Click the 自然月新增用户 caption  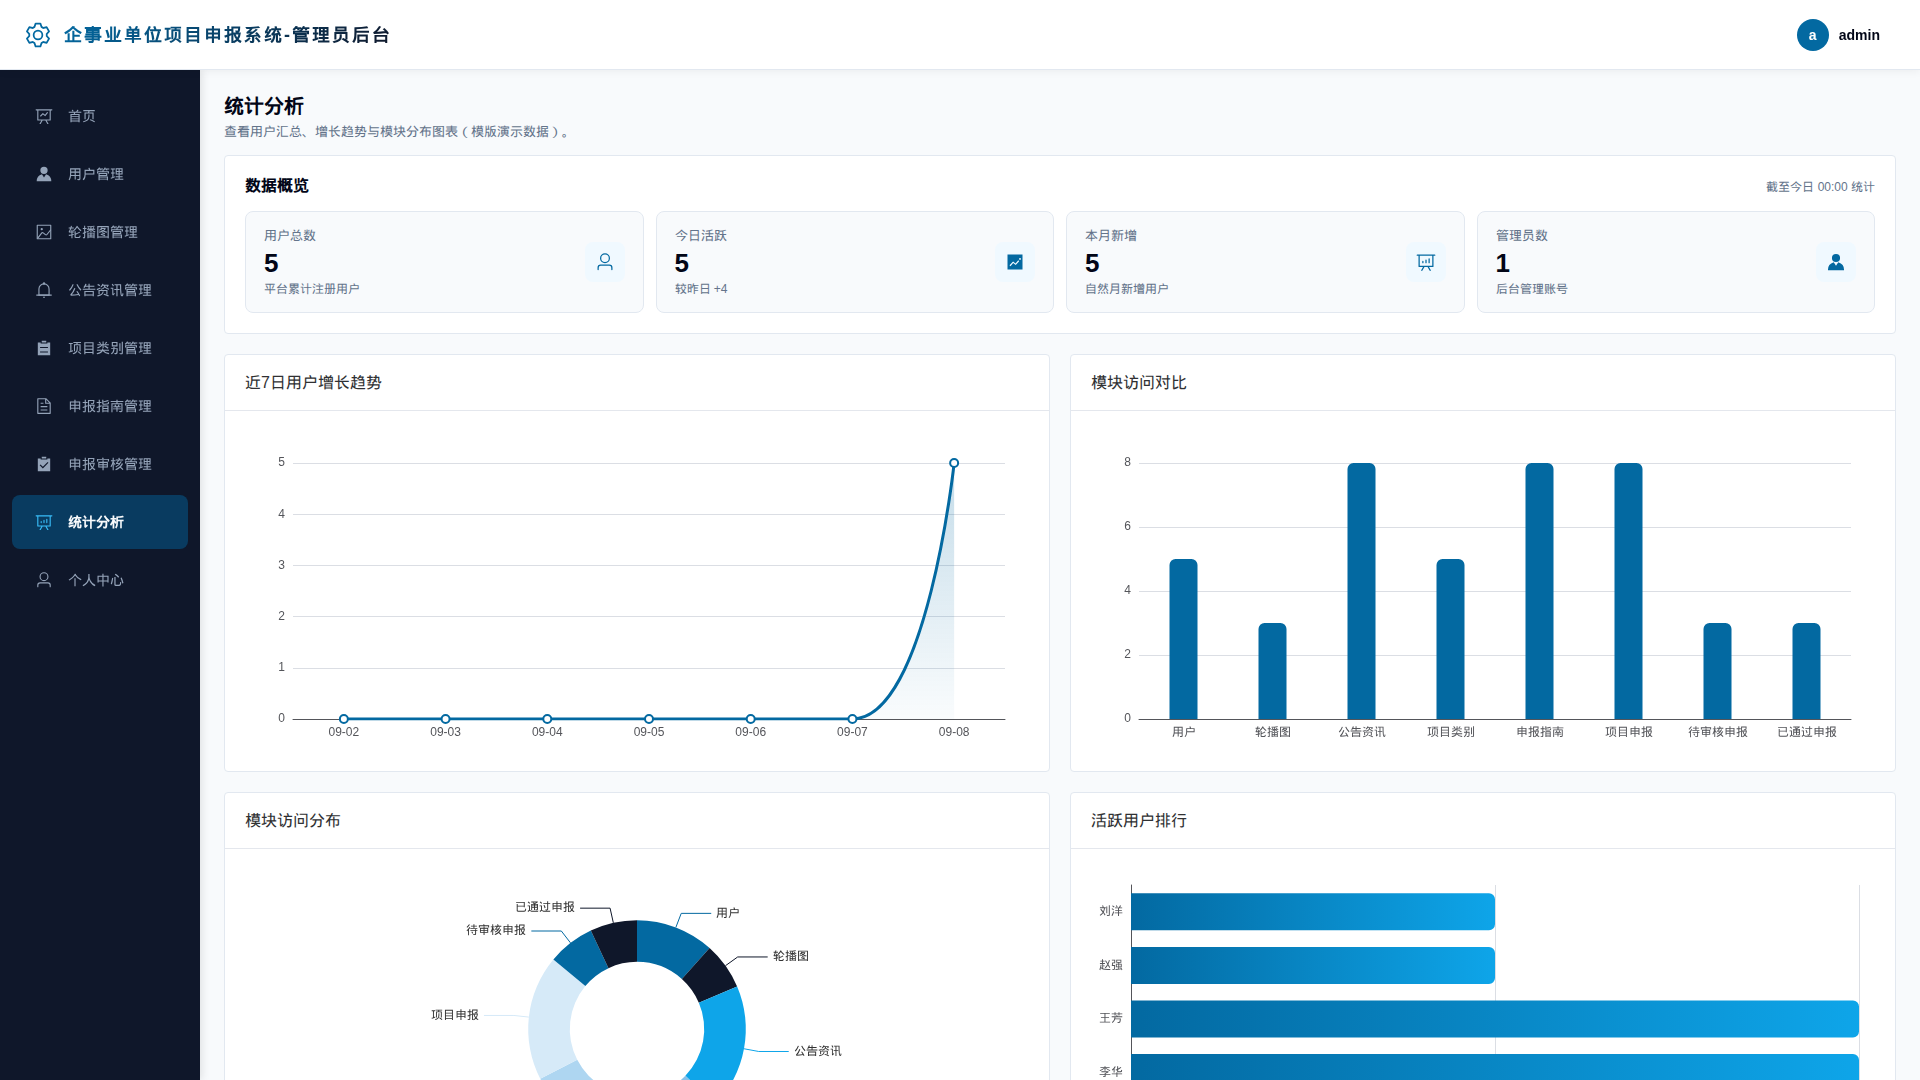(1127, 289)
